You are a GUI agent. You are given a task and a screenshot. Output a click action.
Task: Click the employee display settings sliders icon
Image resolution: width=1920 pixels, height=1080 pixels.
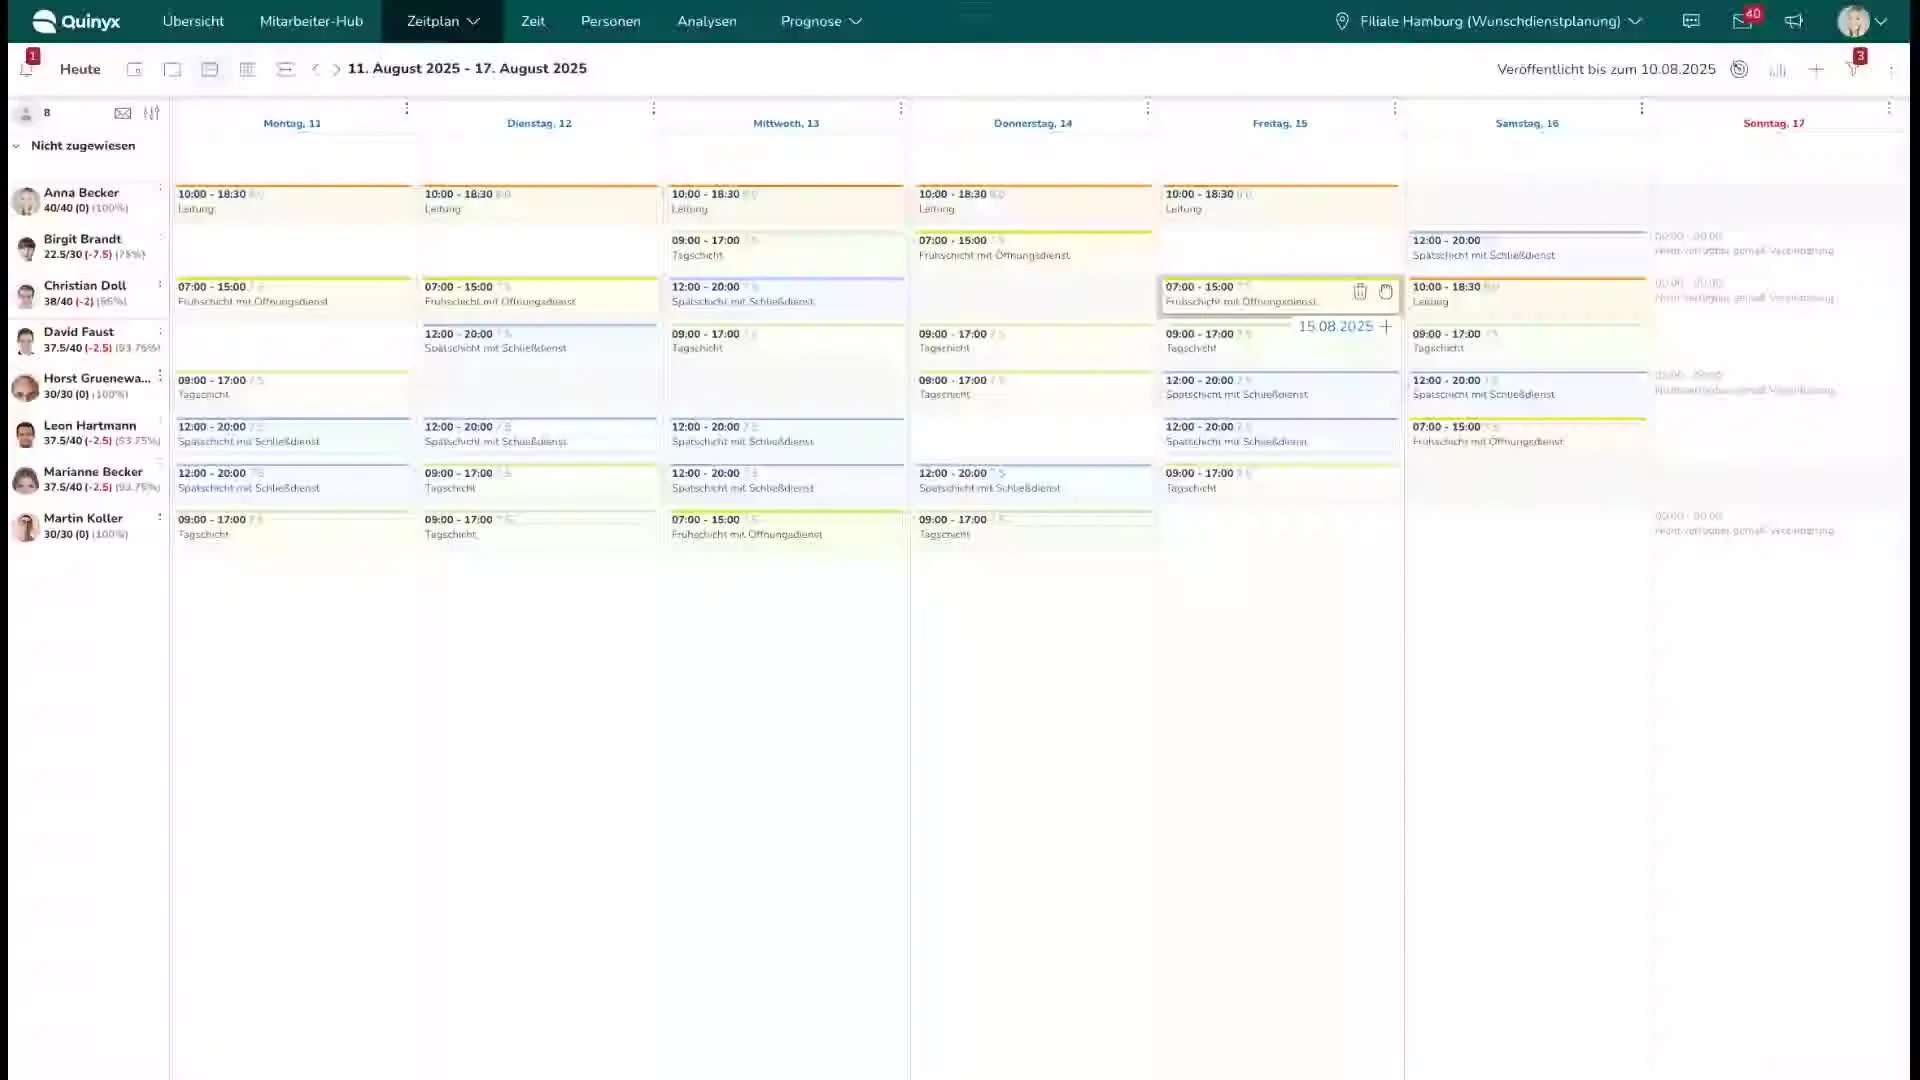(152, 113)
